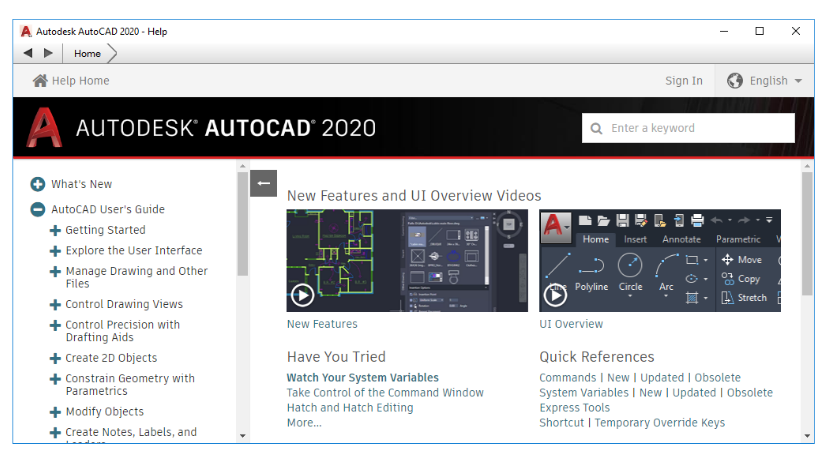The image size is (823, 461).
Task: Open the Commands quick reference
Action: 567,378
